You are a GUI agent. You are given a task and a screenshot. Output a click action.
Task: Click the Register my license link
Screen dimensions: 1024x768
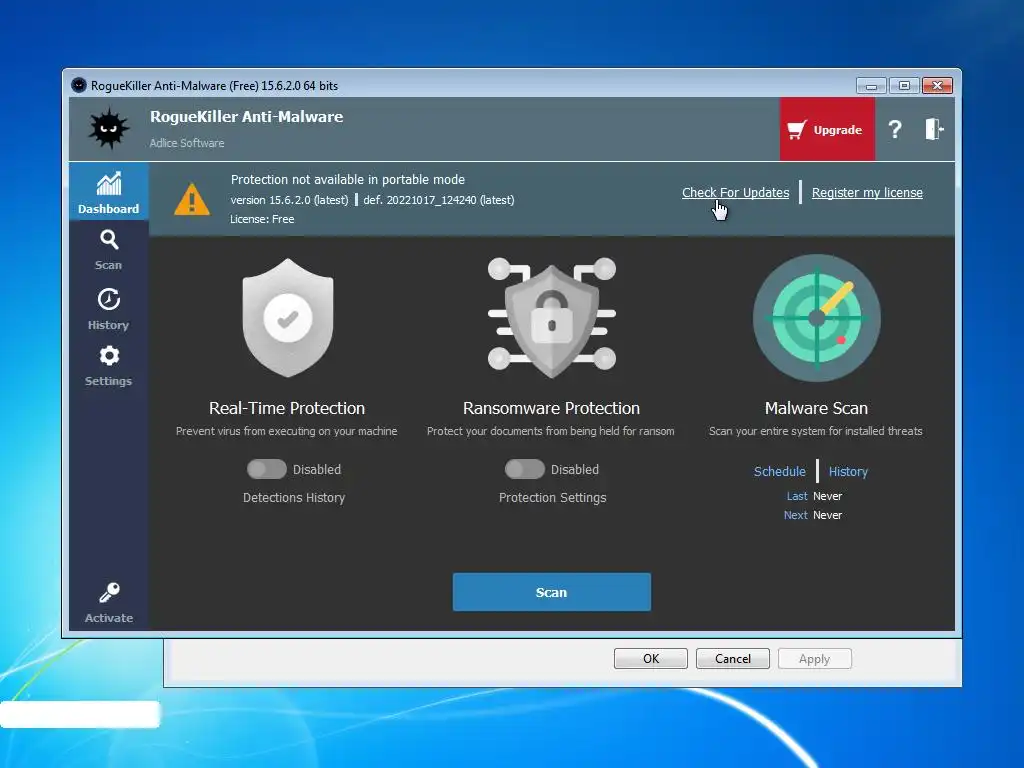(867, 193)
